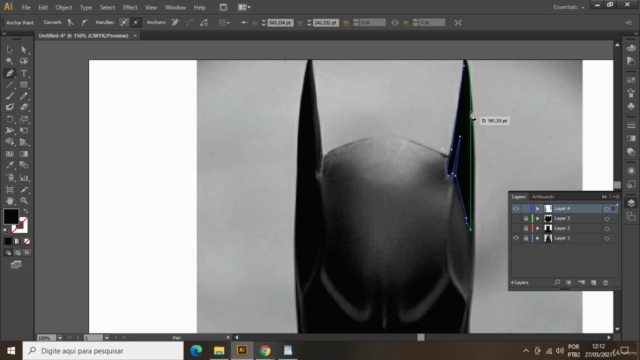This screenshot has width=640, height=360.
Task: Choose the Perspective Grid tool
Action: (24, 142)
